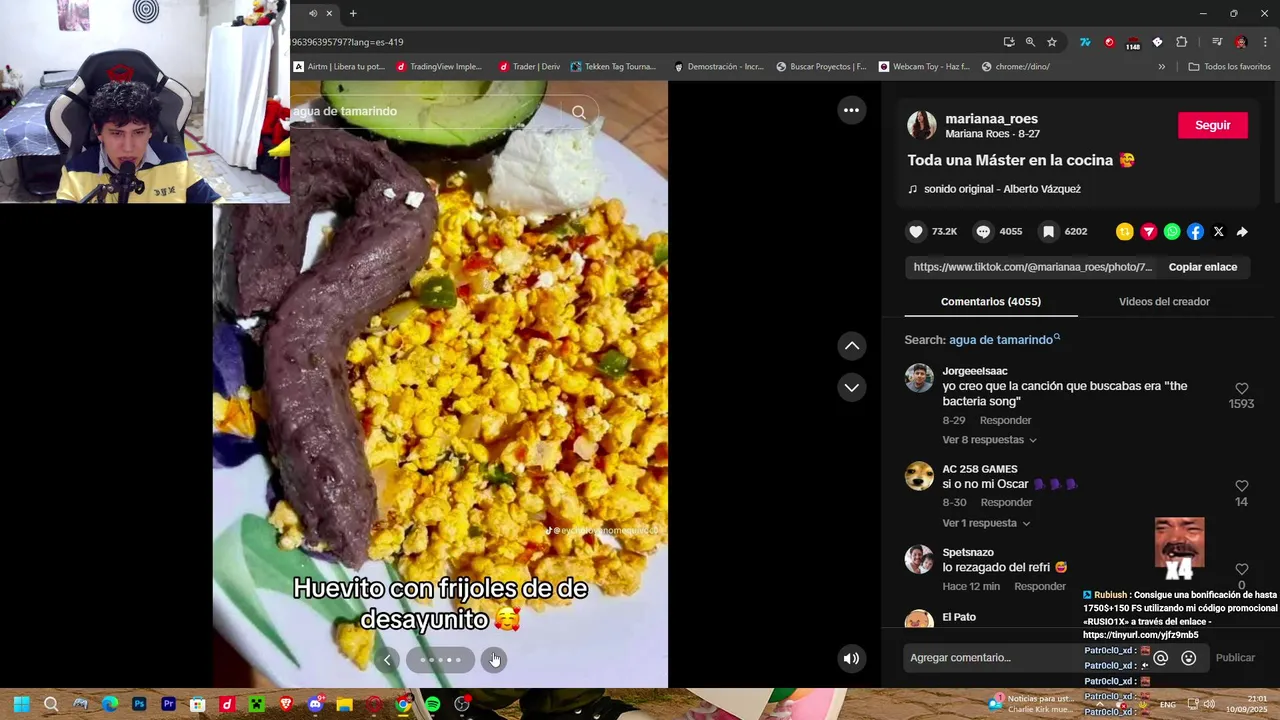
Task: Reply to AC 258 GAMES comment
Action: tap(1006, 502)
